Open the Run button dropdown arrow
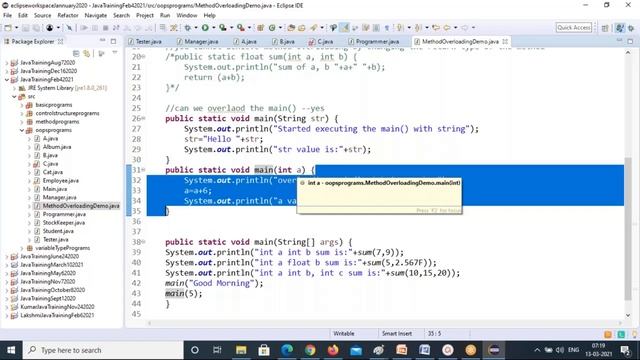640x360 pixels. click(x=213, y=28)
